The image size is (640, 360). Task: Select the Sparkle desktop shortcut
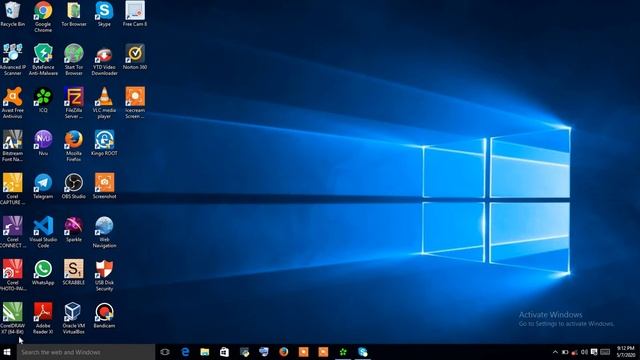click(x=74, y=229)
